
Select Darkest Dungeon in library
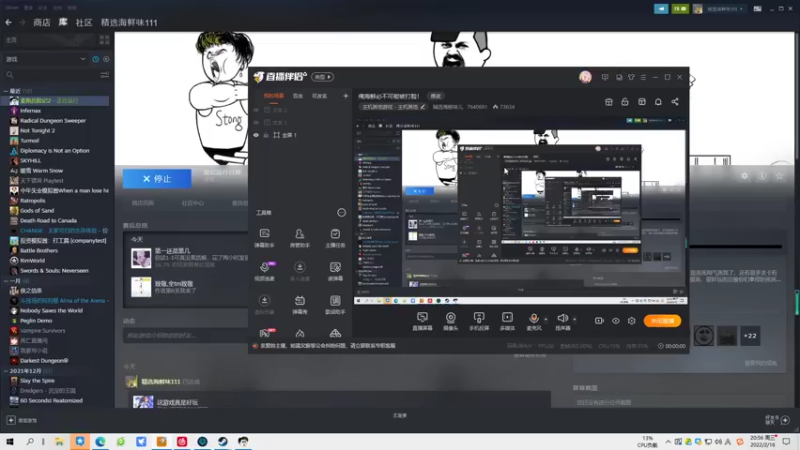pos(44,361)
